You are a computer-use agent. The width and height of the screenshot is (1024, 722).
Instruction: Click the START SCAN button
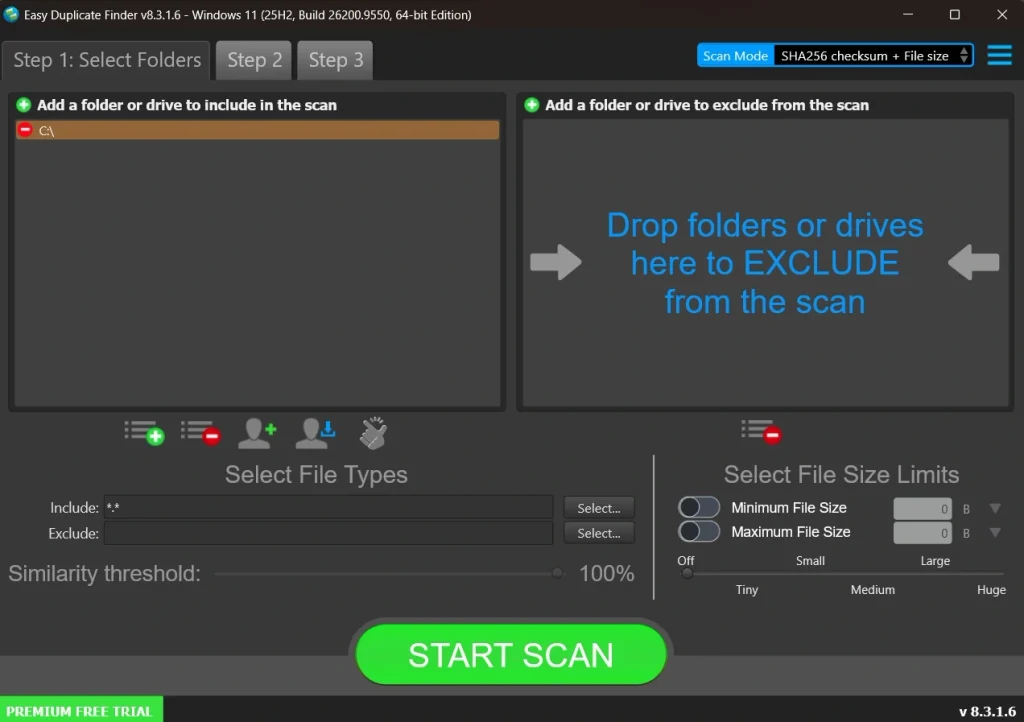click(x=511, y=654)
